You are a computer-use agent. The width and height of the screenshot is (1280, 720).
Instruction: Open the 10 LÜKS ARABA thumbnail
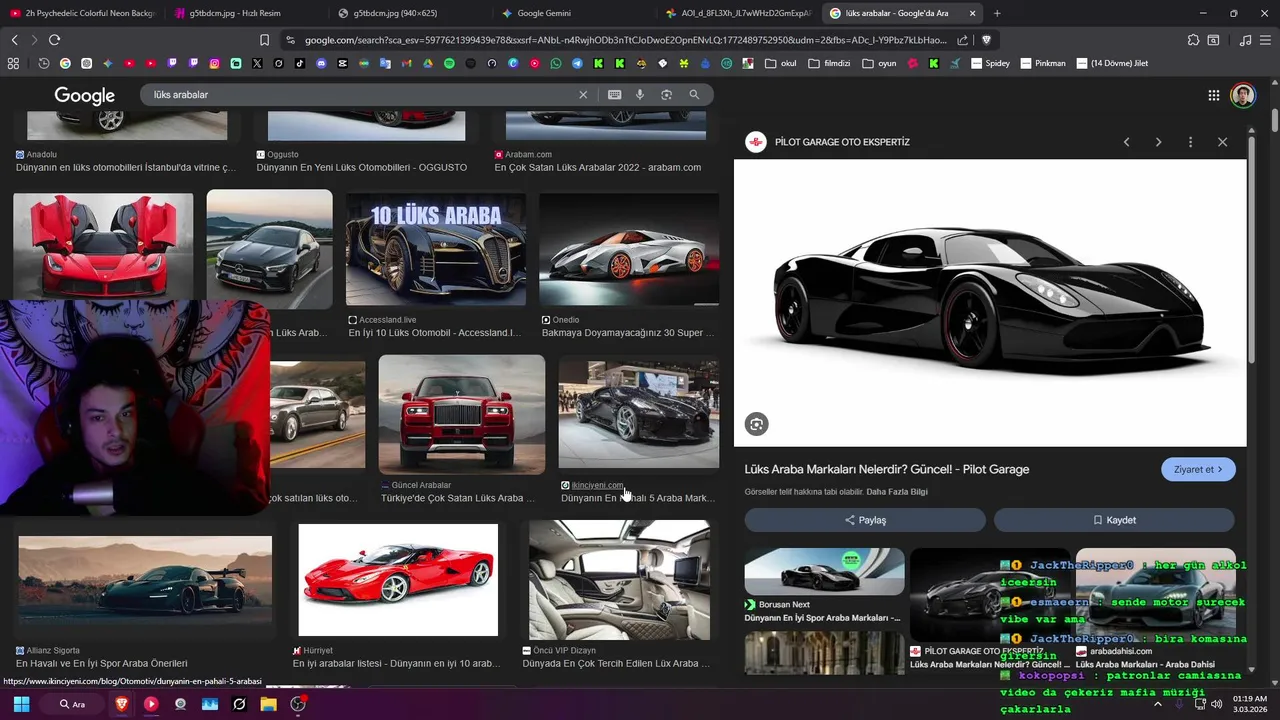click(436, 249)
